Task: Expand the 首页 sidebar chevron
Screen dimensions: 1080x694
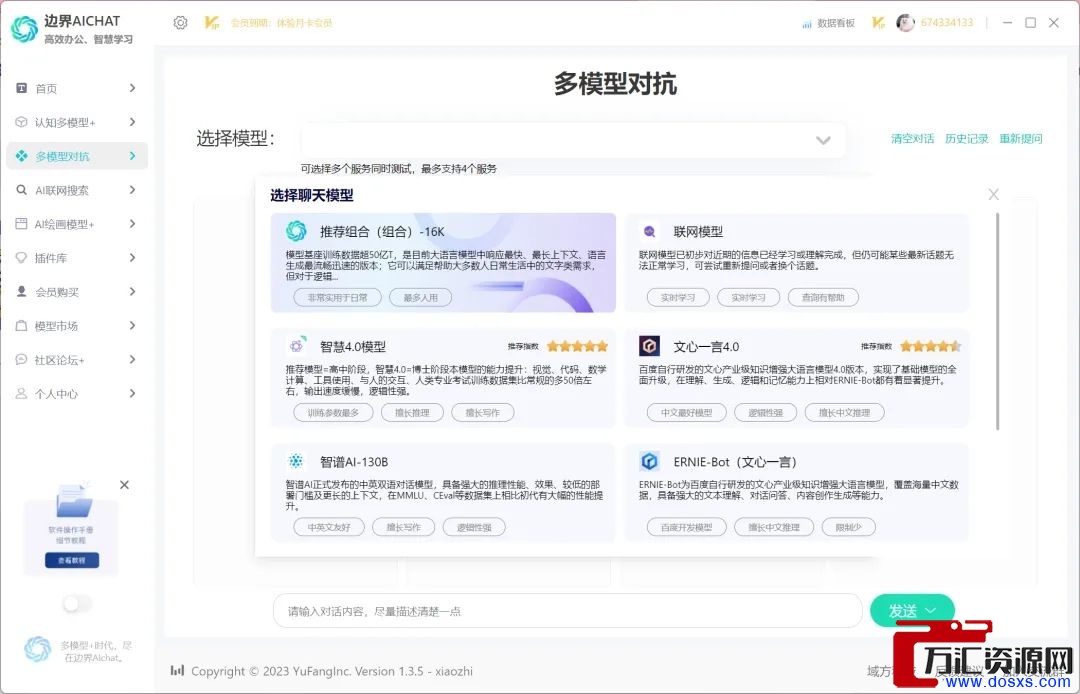Action: [x=132, y=88]
